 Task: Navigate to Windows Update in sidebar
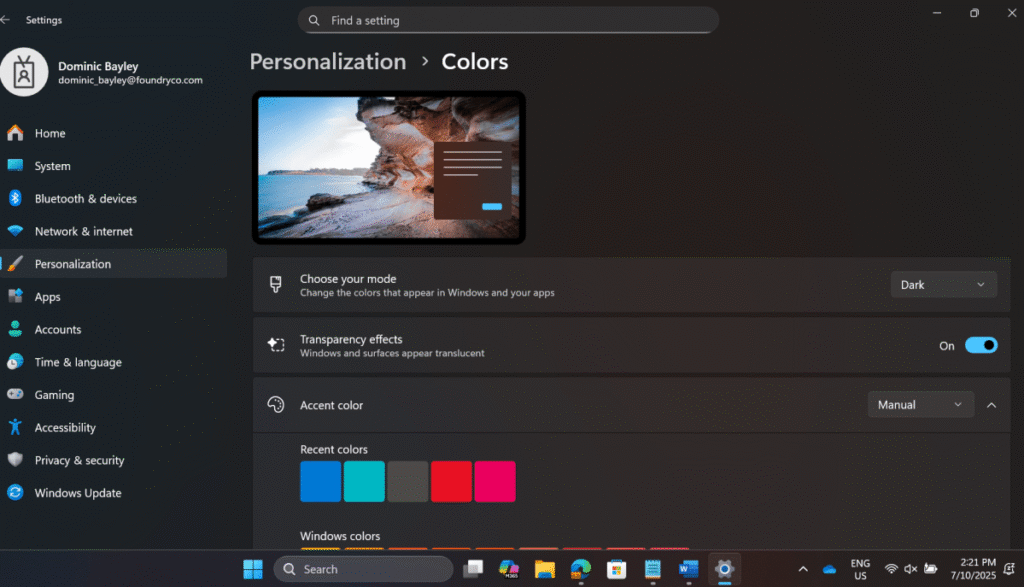pos(75,492)
